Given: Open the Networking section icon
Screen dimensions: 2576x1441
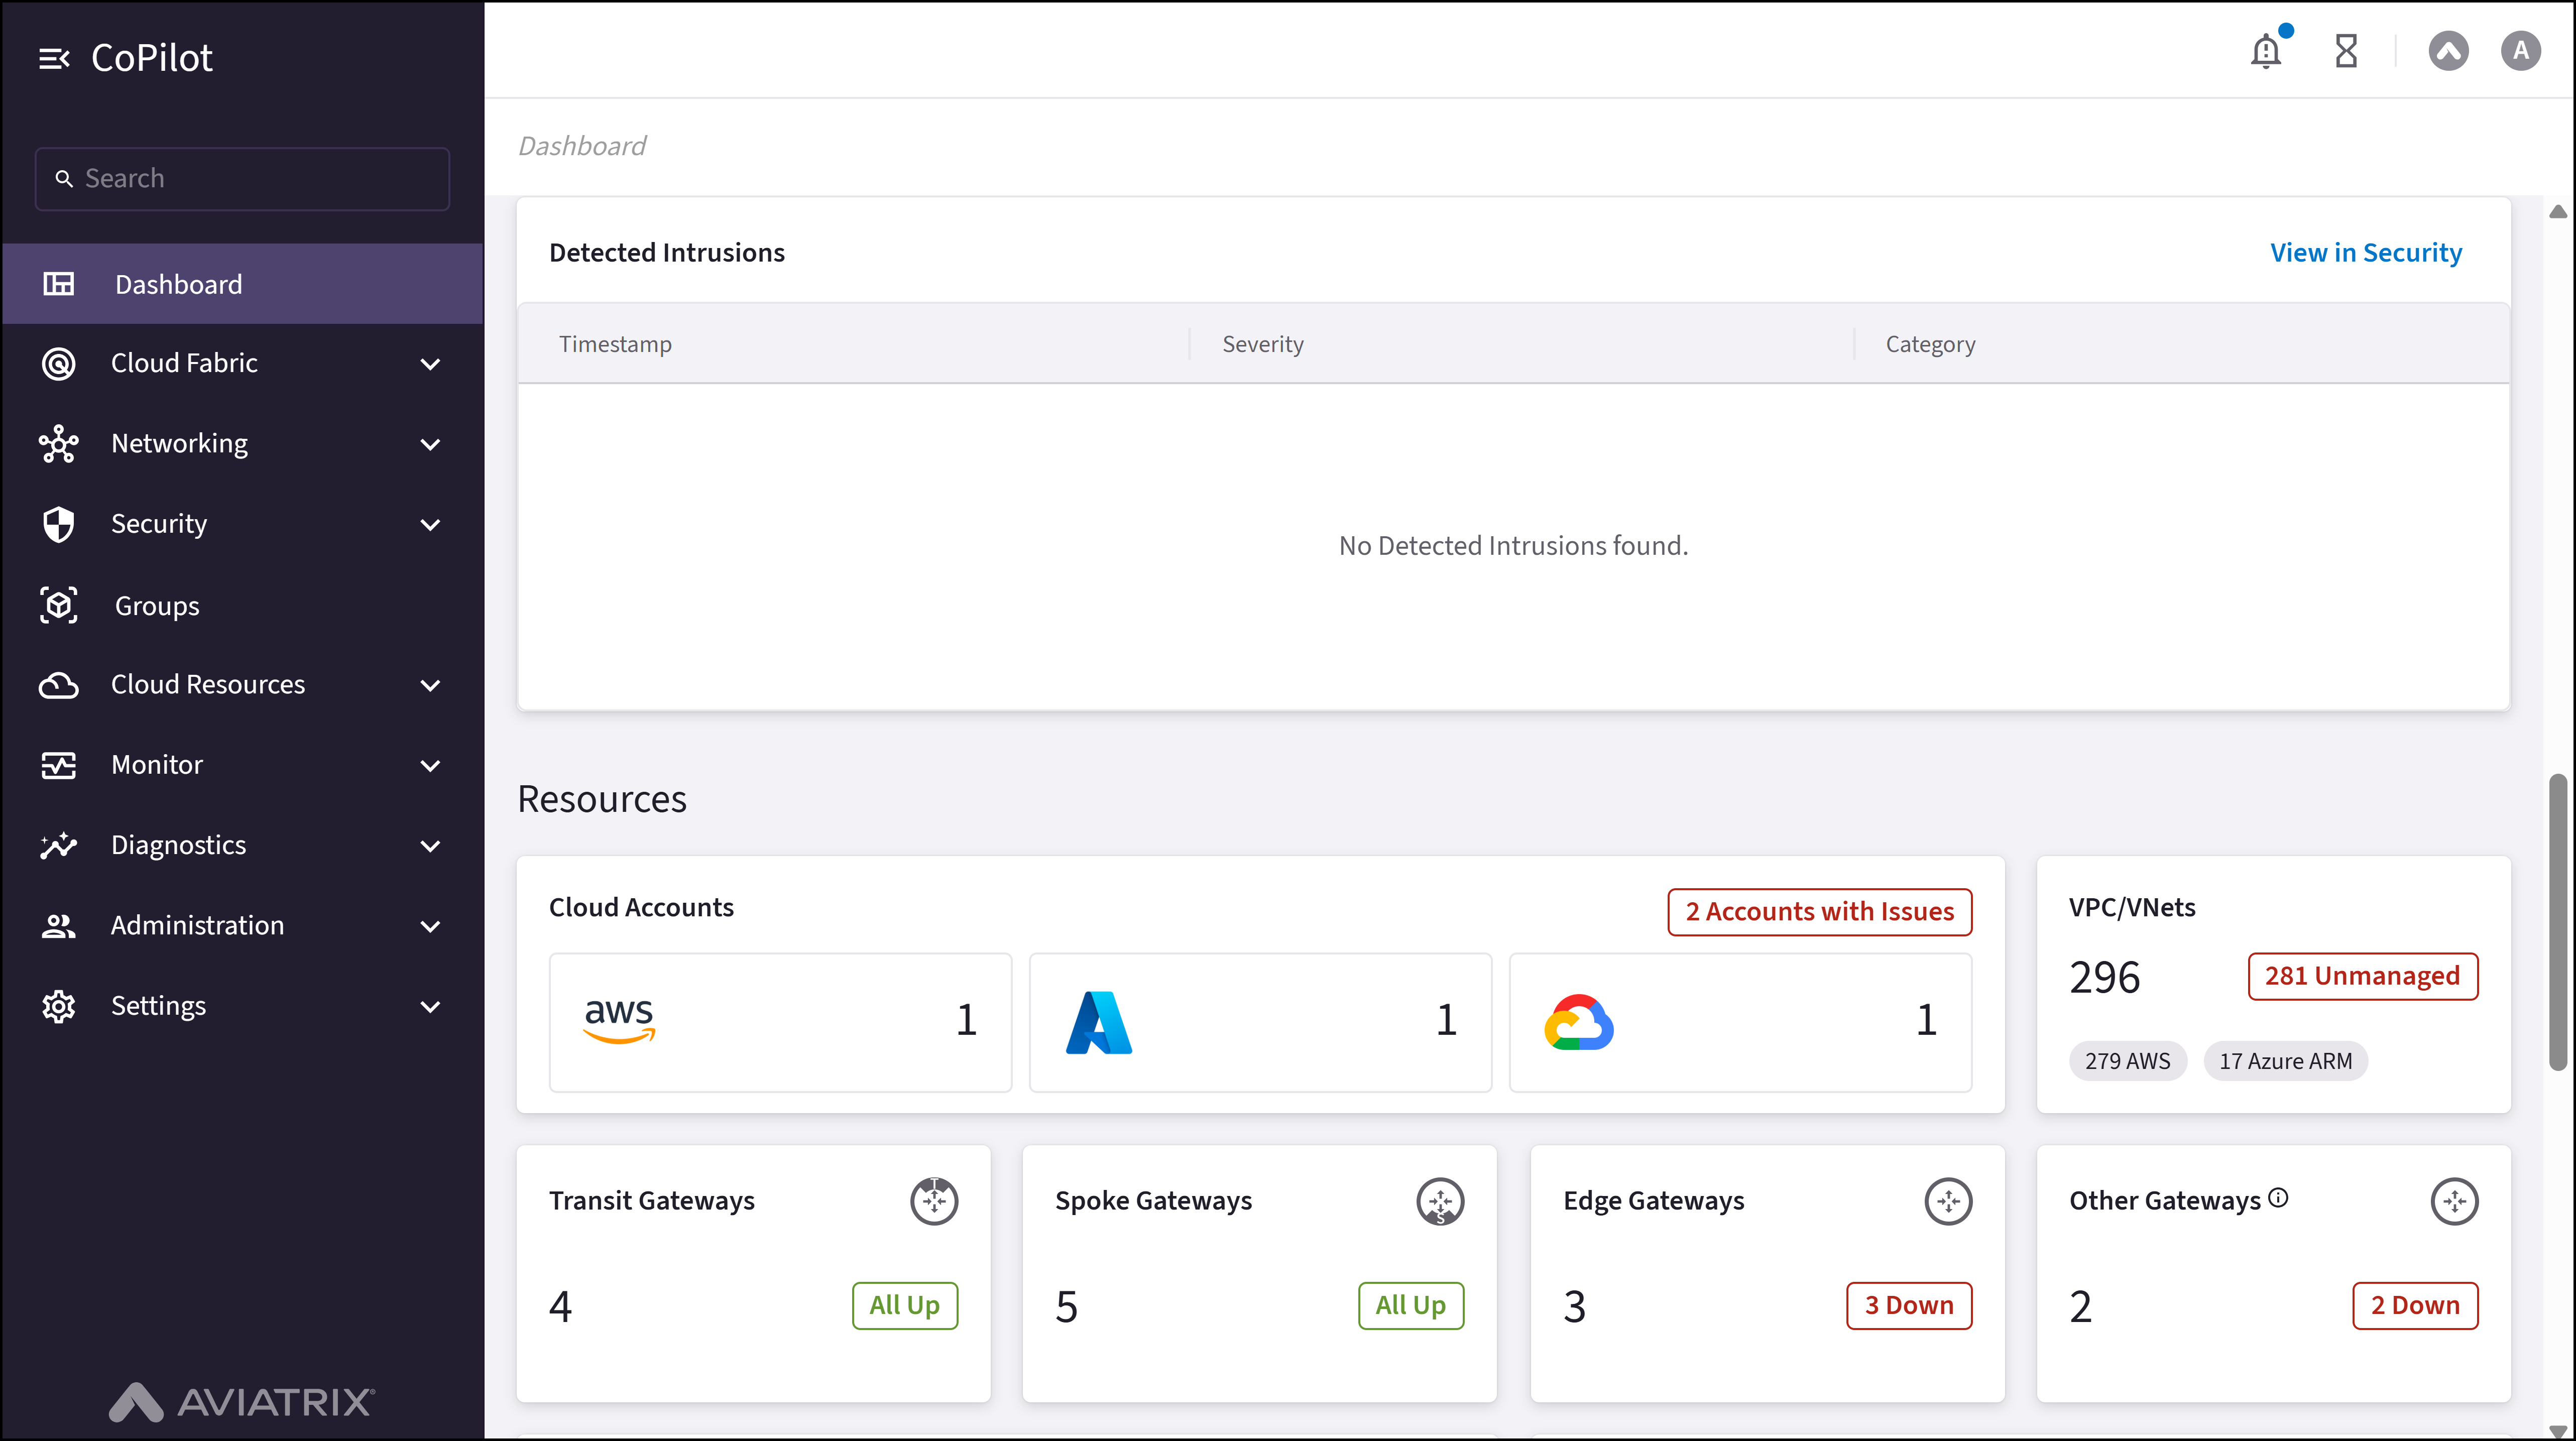Looking at the screenshot, I should [58, 443].
